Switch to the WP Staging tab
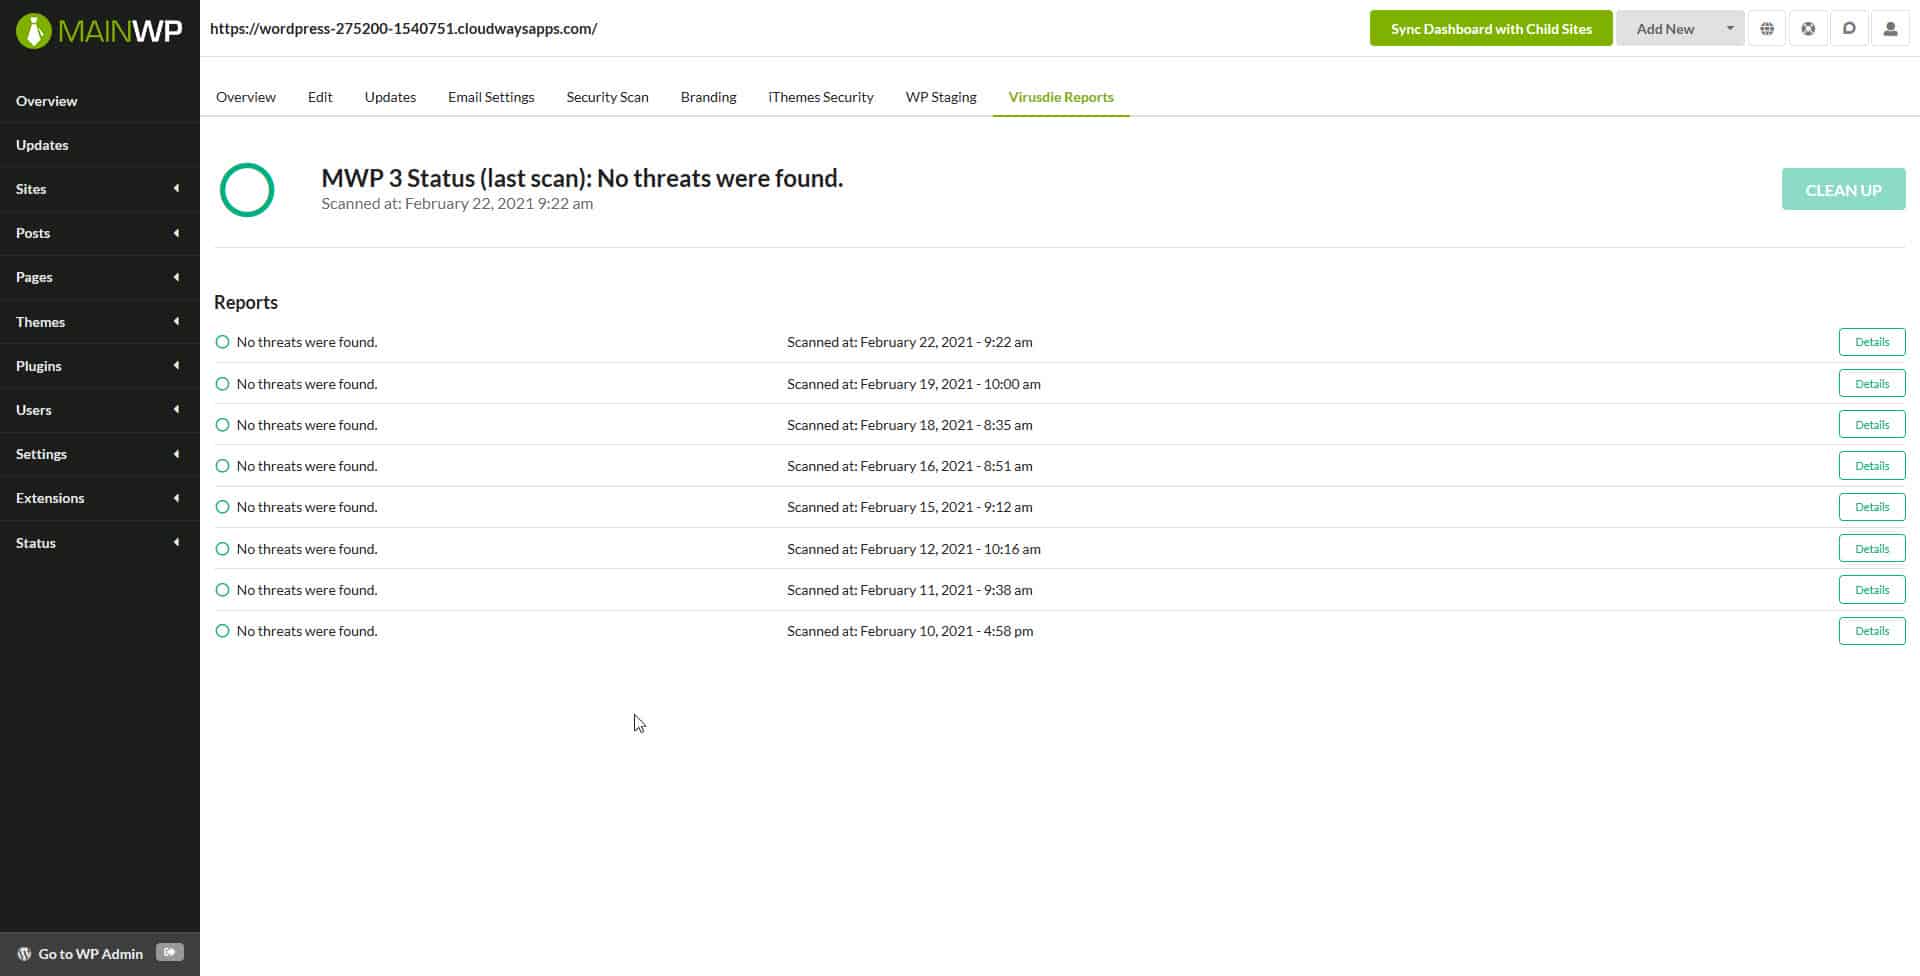 (941, 97)
